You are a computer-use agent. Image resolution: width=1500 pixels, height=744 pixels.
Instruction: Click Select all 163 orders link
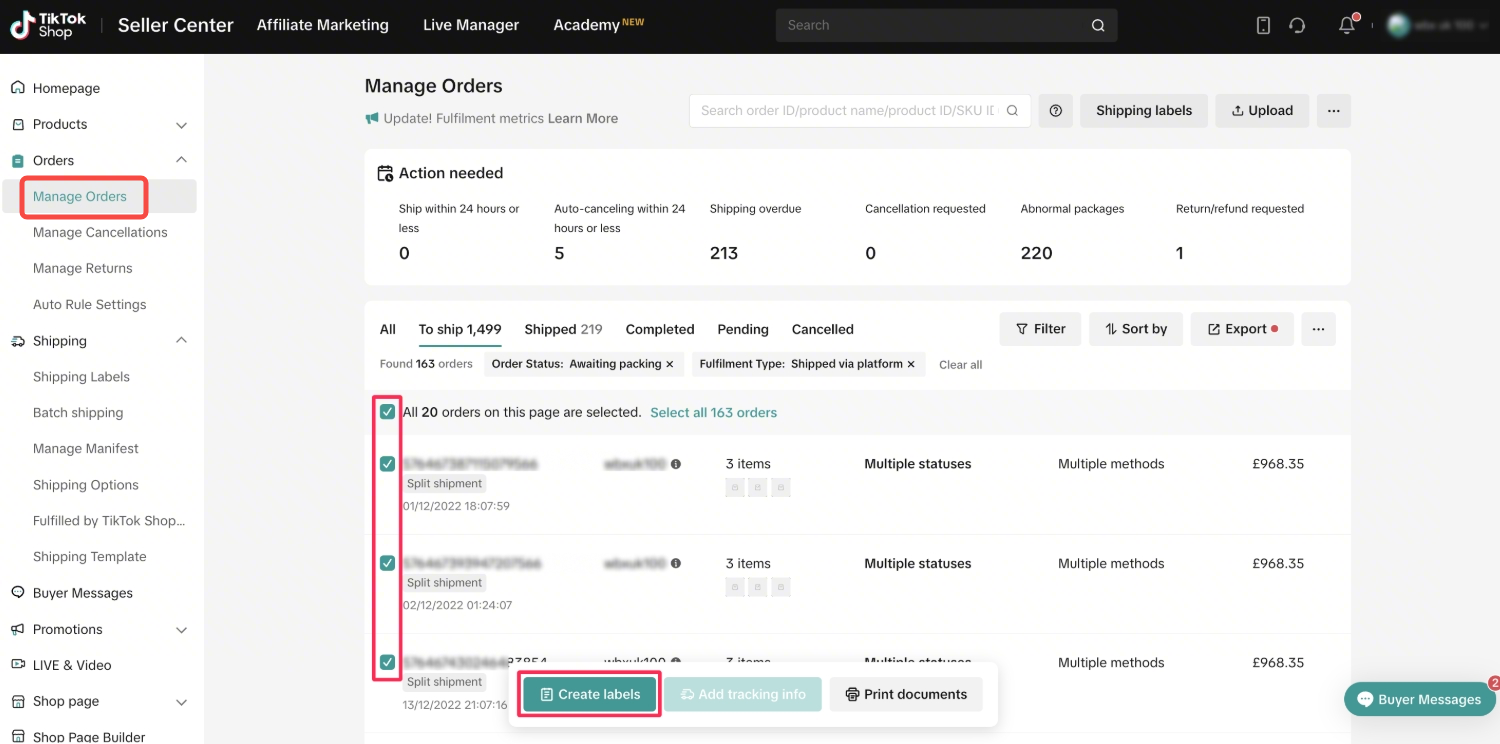click(714, 412)
